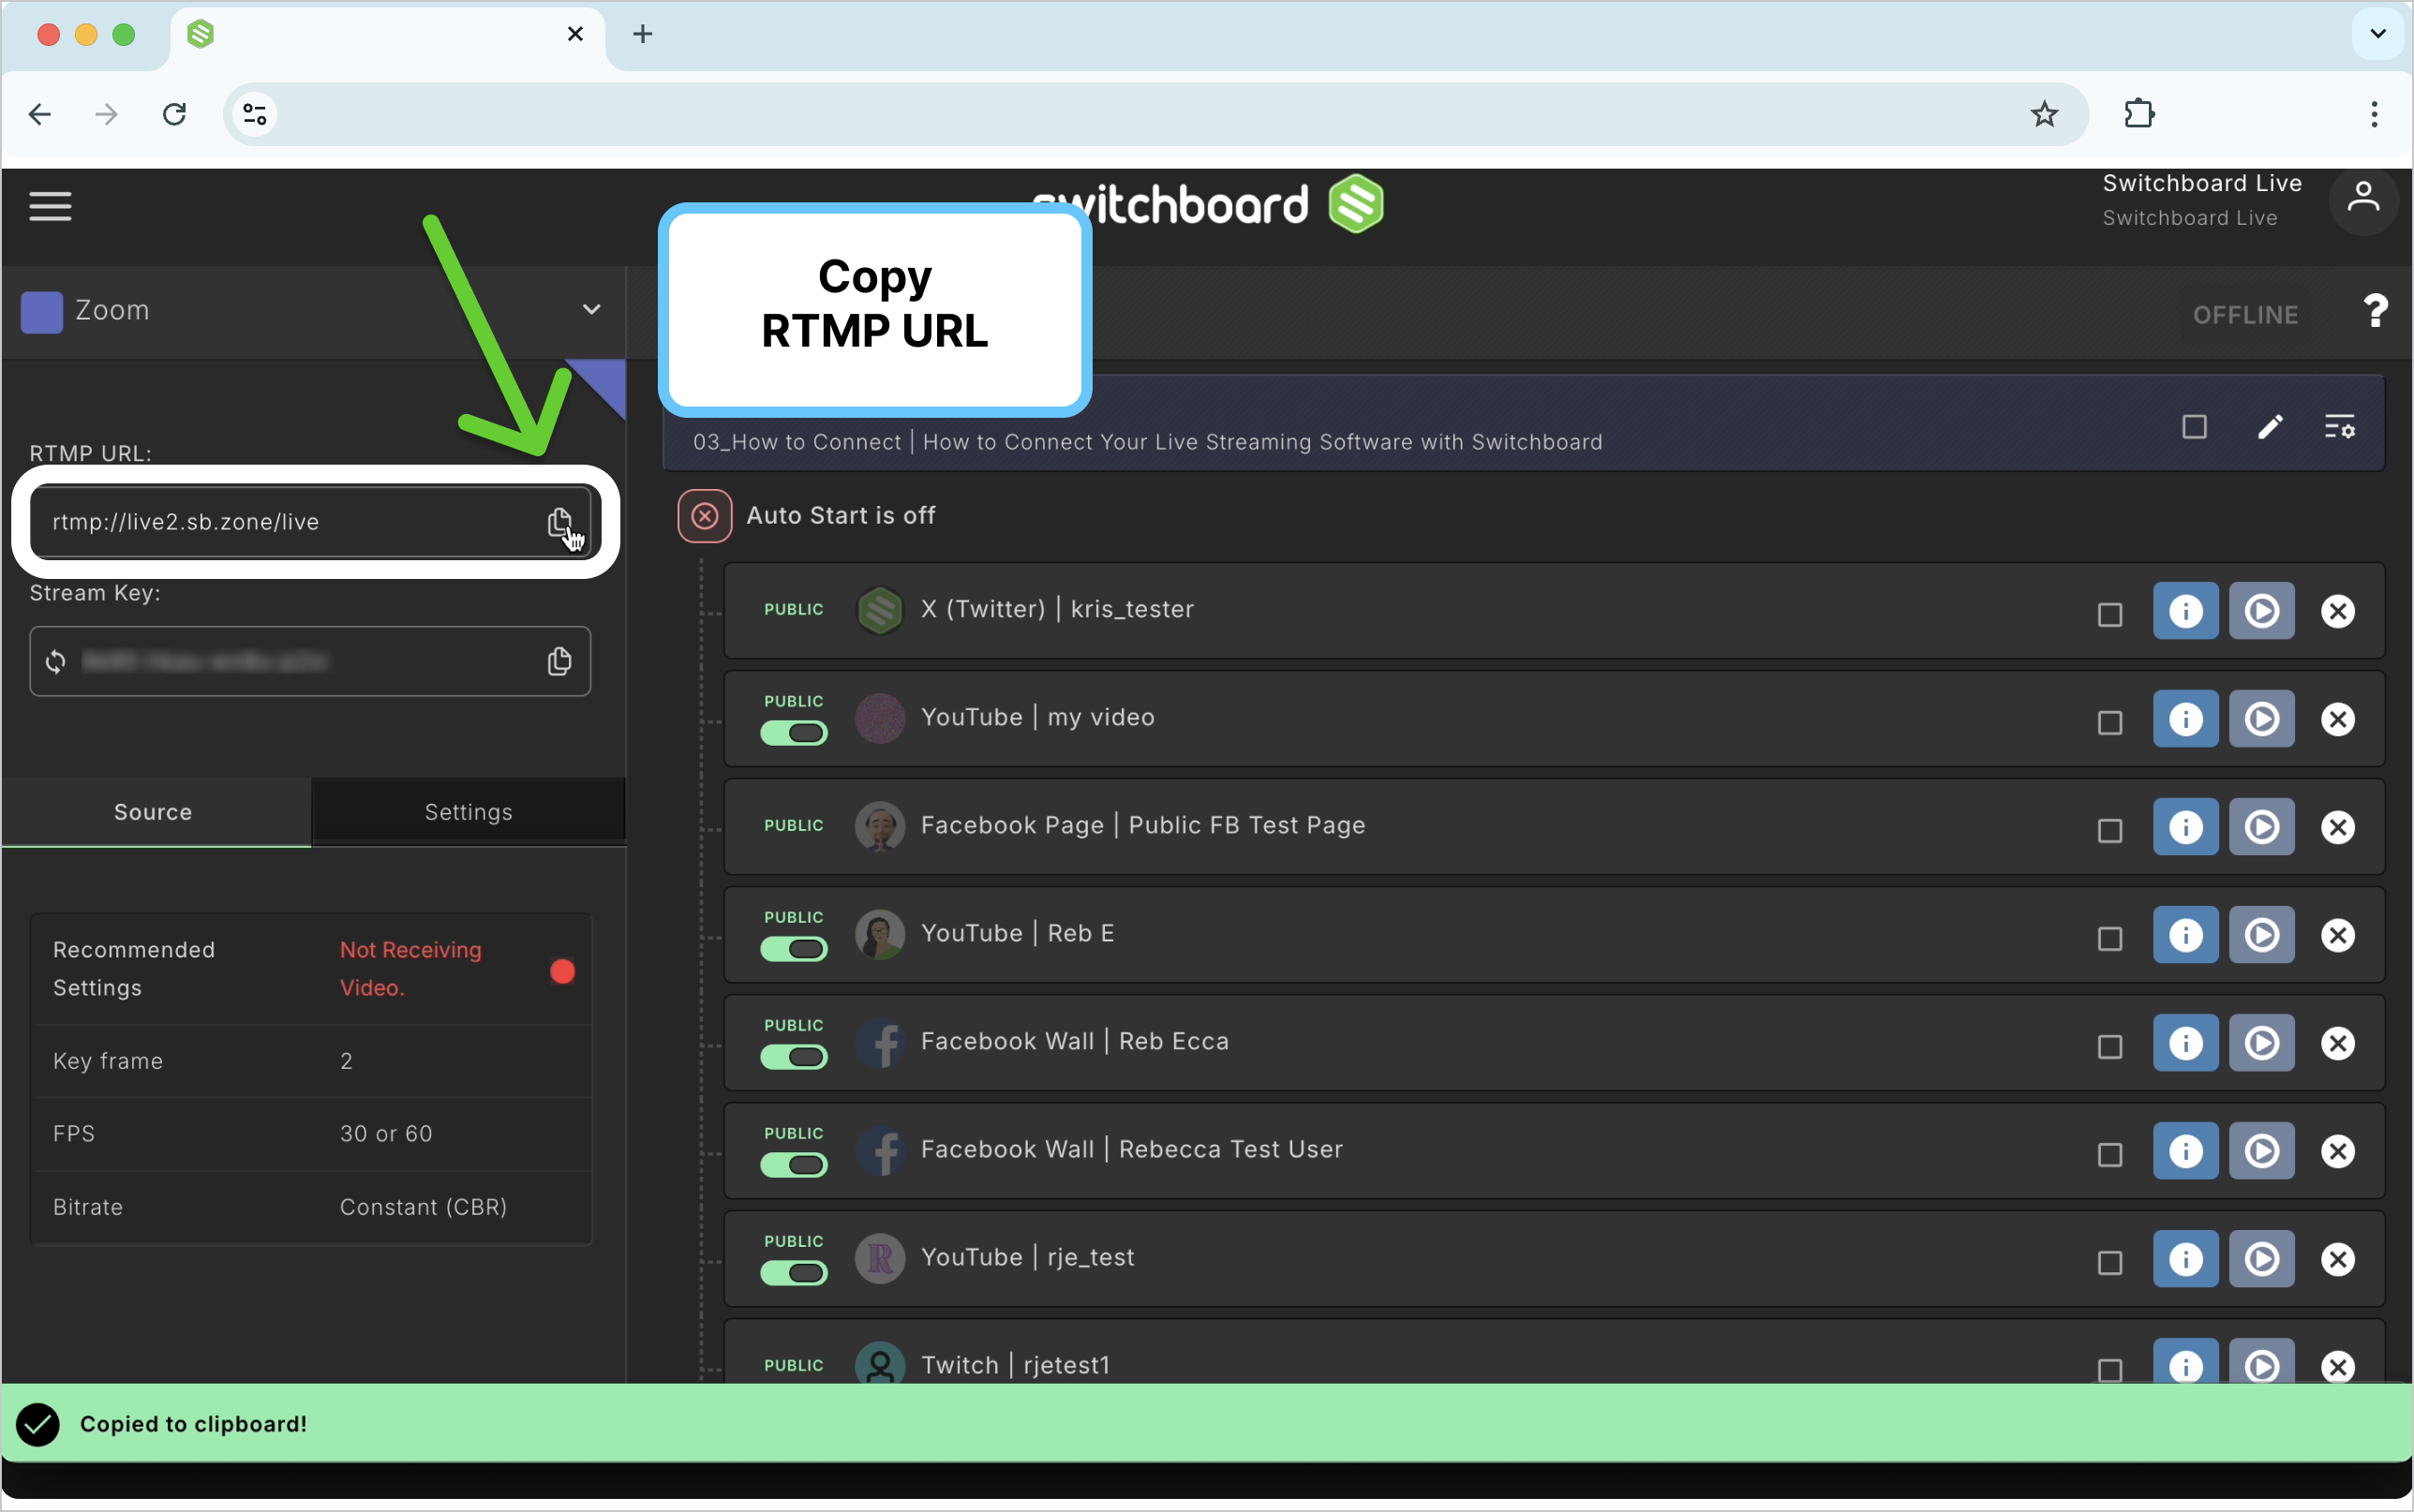Remove Facebook Page Public FB Test Page destination
The image size is (2414, 1512).
tap(2337, 827)
